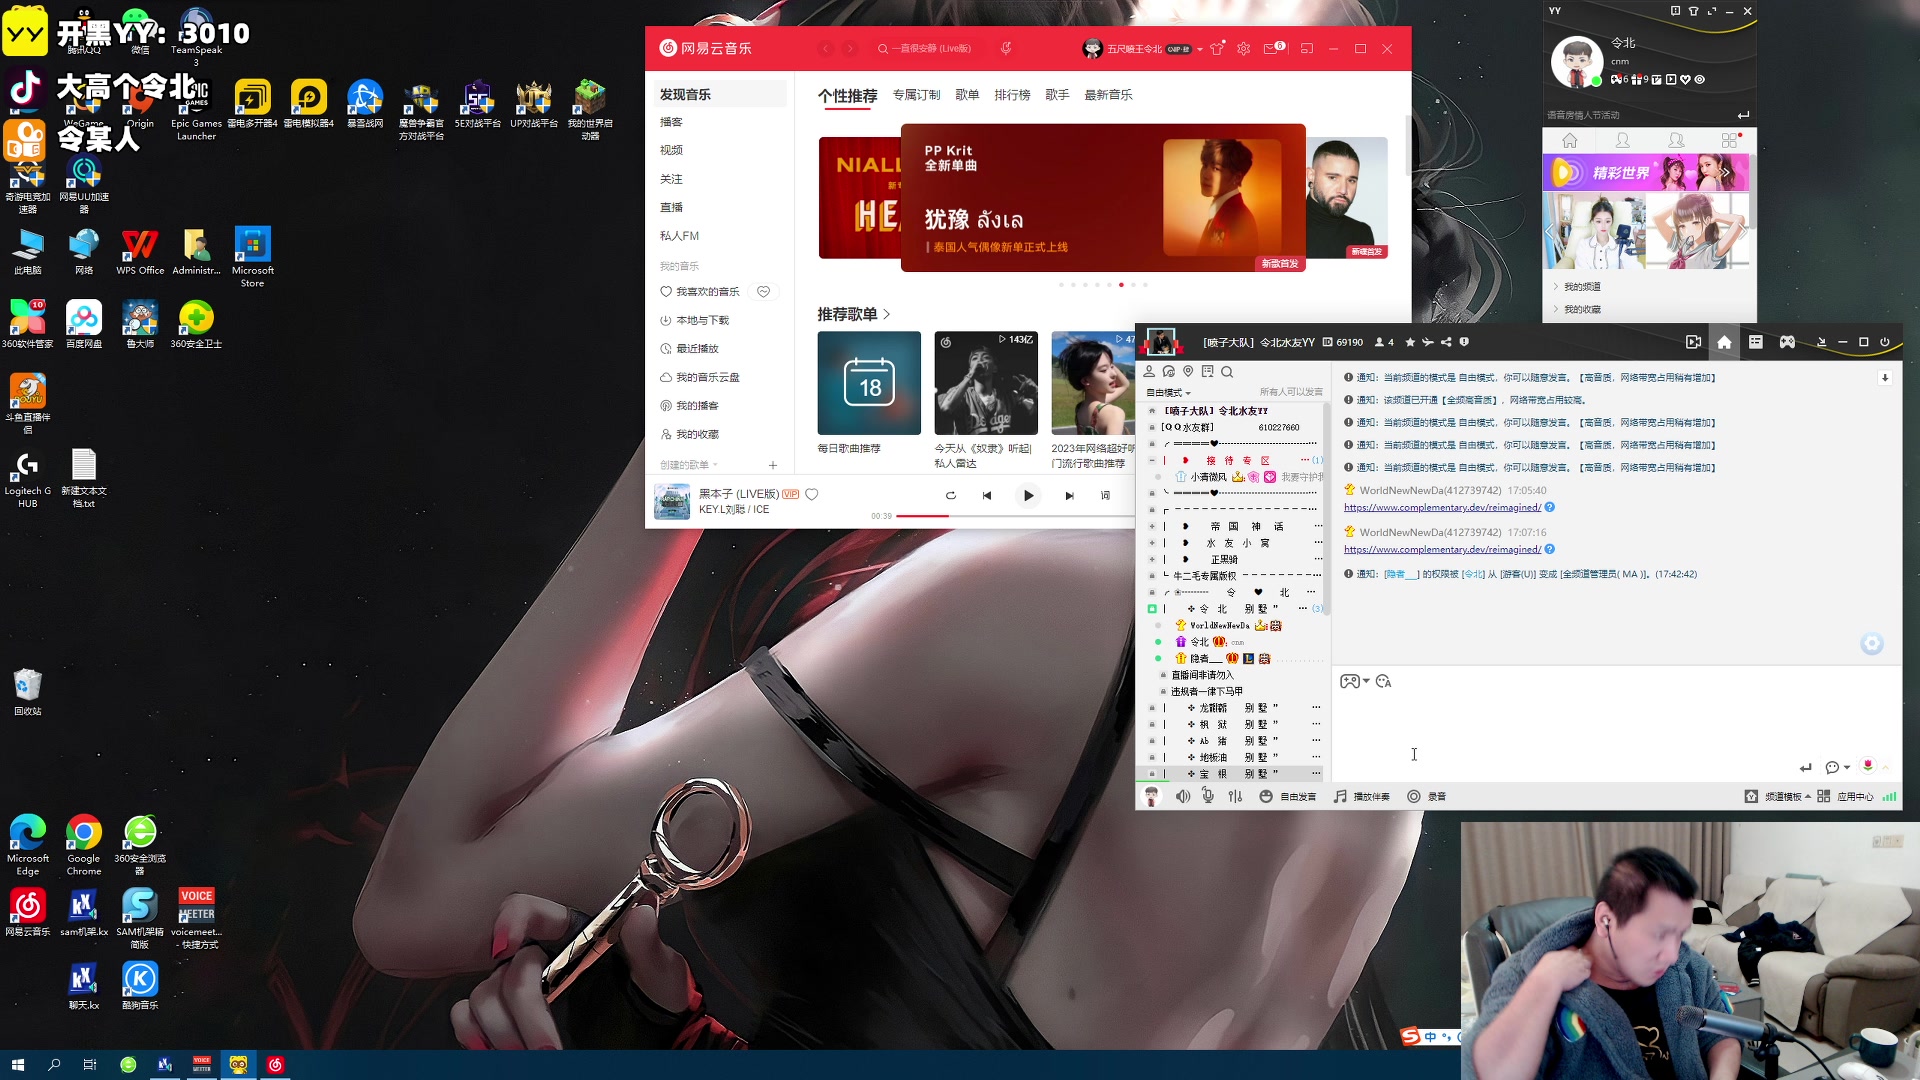The height and width of the screenshot is (1080, 1920).
Task: Open 自由模式 mode dropdown
Action: [1168, 393]
